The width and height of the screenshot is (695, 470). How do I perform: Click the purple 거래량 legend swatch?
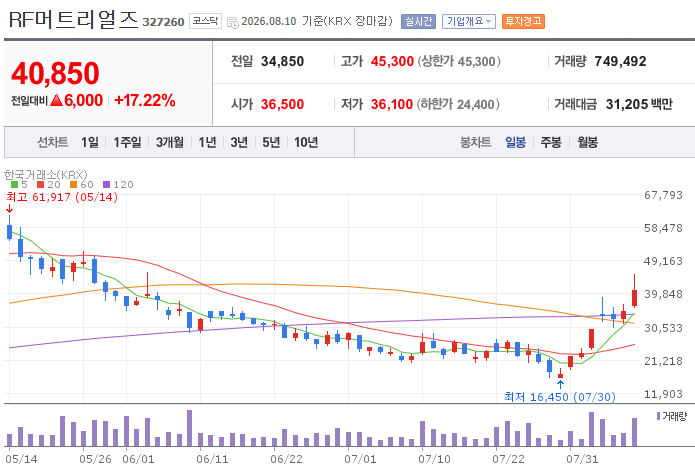658,416
